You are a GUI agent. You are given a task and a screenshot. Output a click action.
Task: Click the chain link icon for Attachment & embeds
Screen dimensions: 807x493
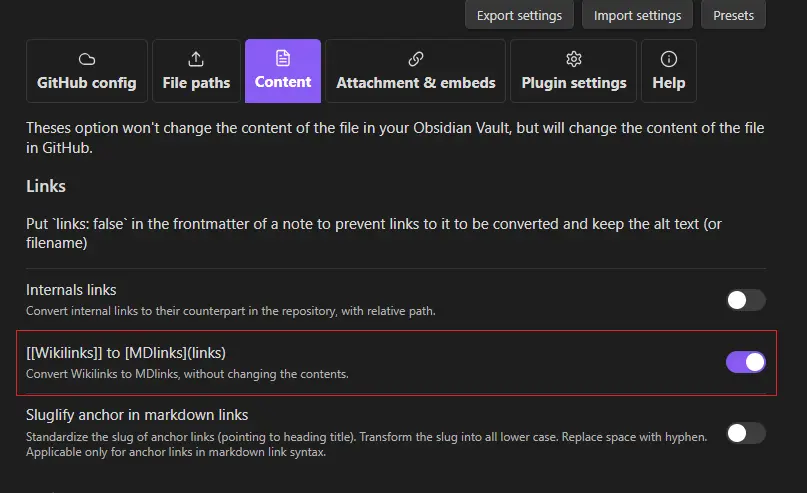click(416, 59)
